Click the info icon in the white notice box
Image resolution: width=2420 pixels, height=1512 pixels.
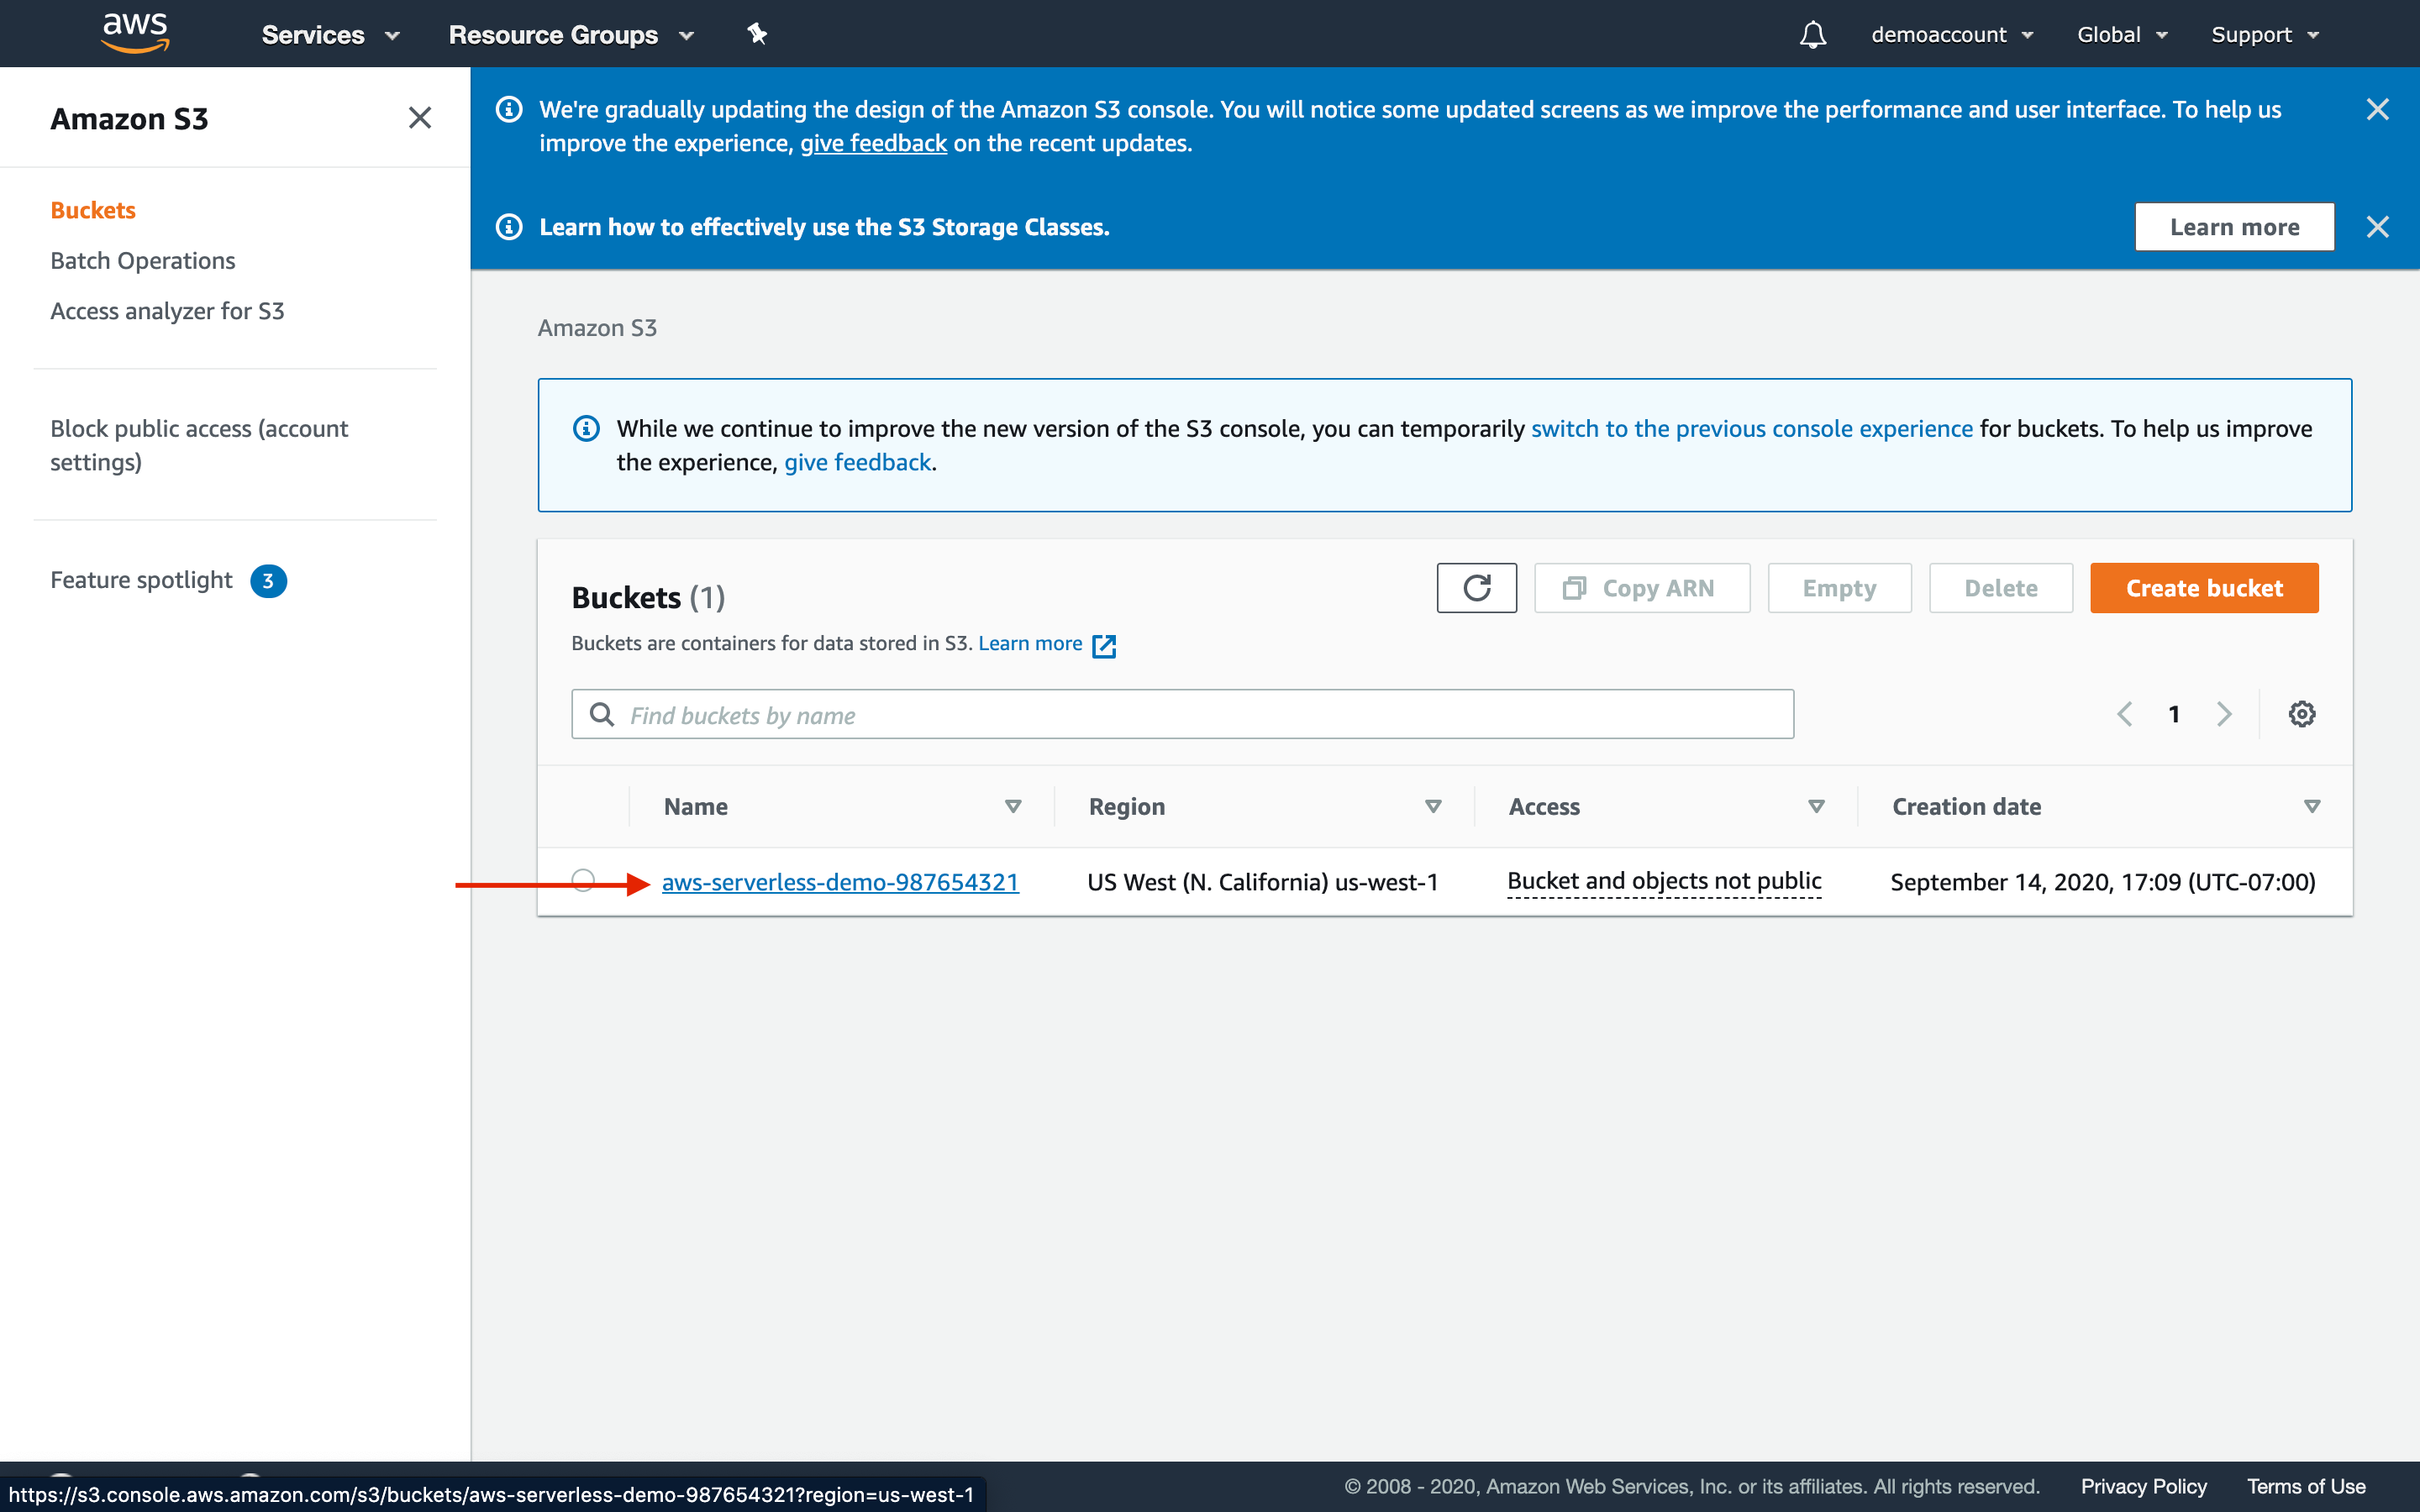[x=586, y=429]
